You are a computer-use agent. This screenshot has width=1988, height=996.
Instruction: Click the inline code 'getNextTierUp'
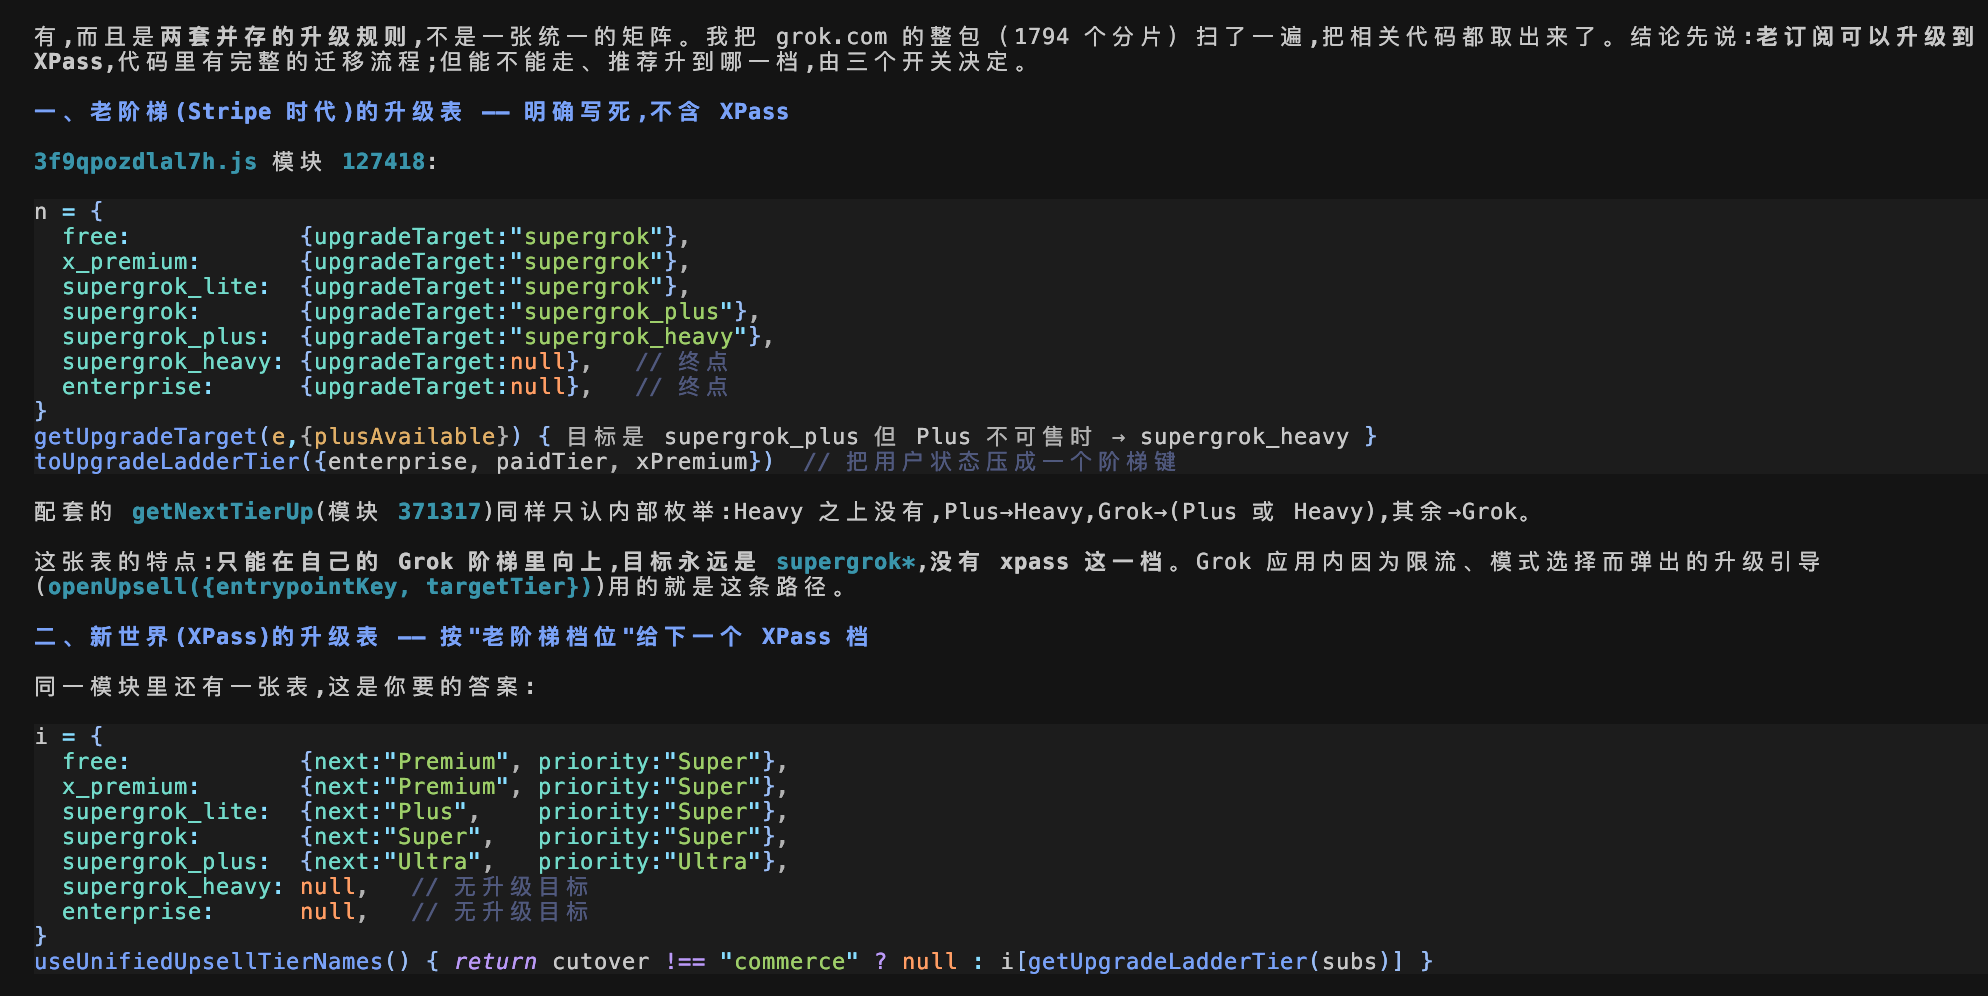point(223,512)
